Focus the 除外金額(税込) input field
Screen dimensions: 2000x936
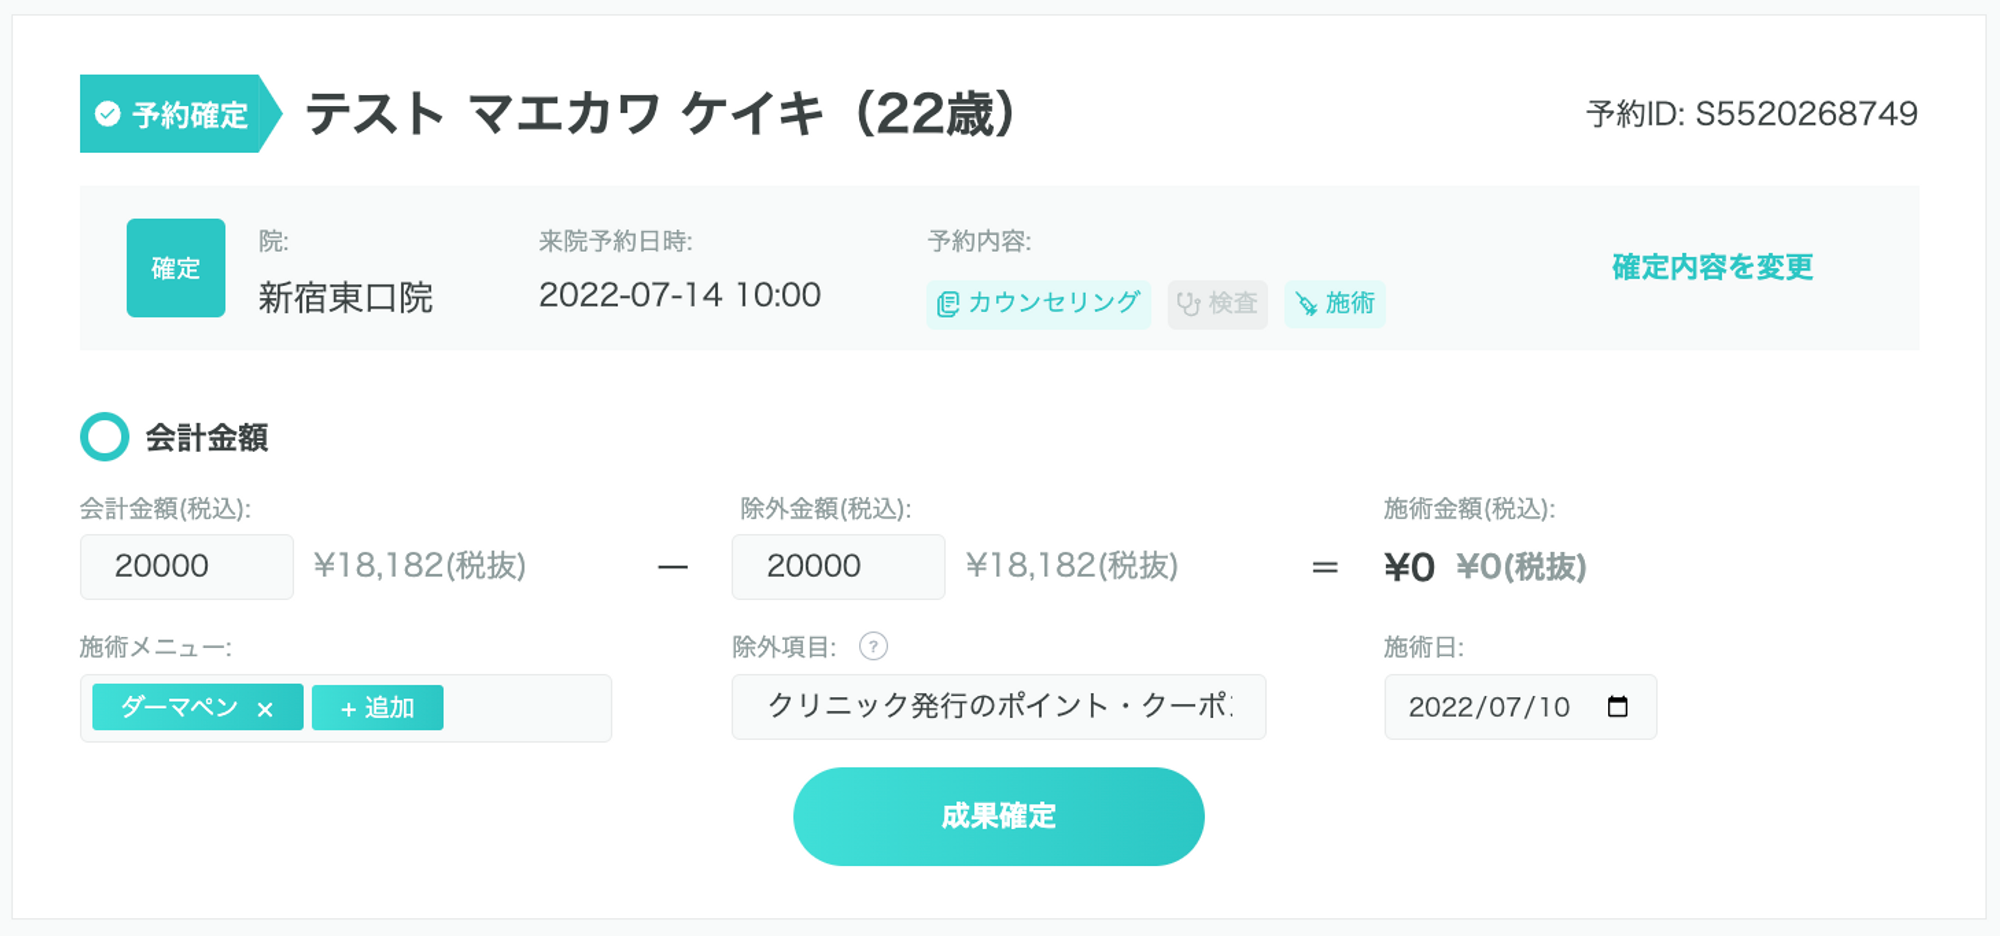tap(838, 567)
